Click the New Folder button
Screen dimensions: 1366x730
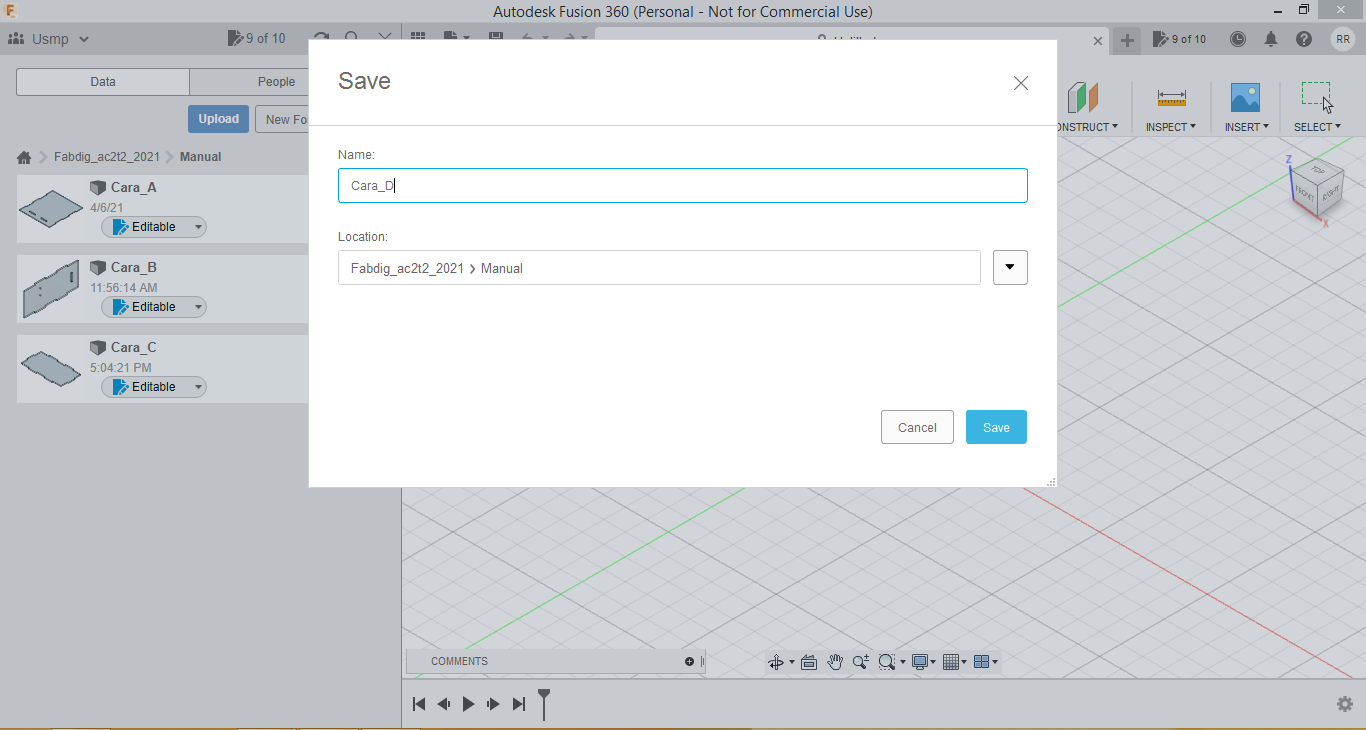tap(284, 119)
